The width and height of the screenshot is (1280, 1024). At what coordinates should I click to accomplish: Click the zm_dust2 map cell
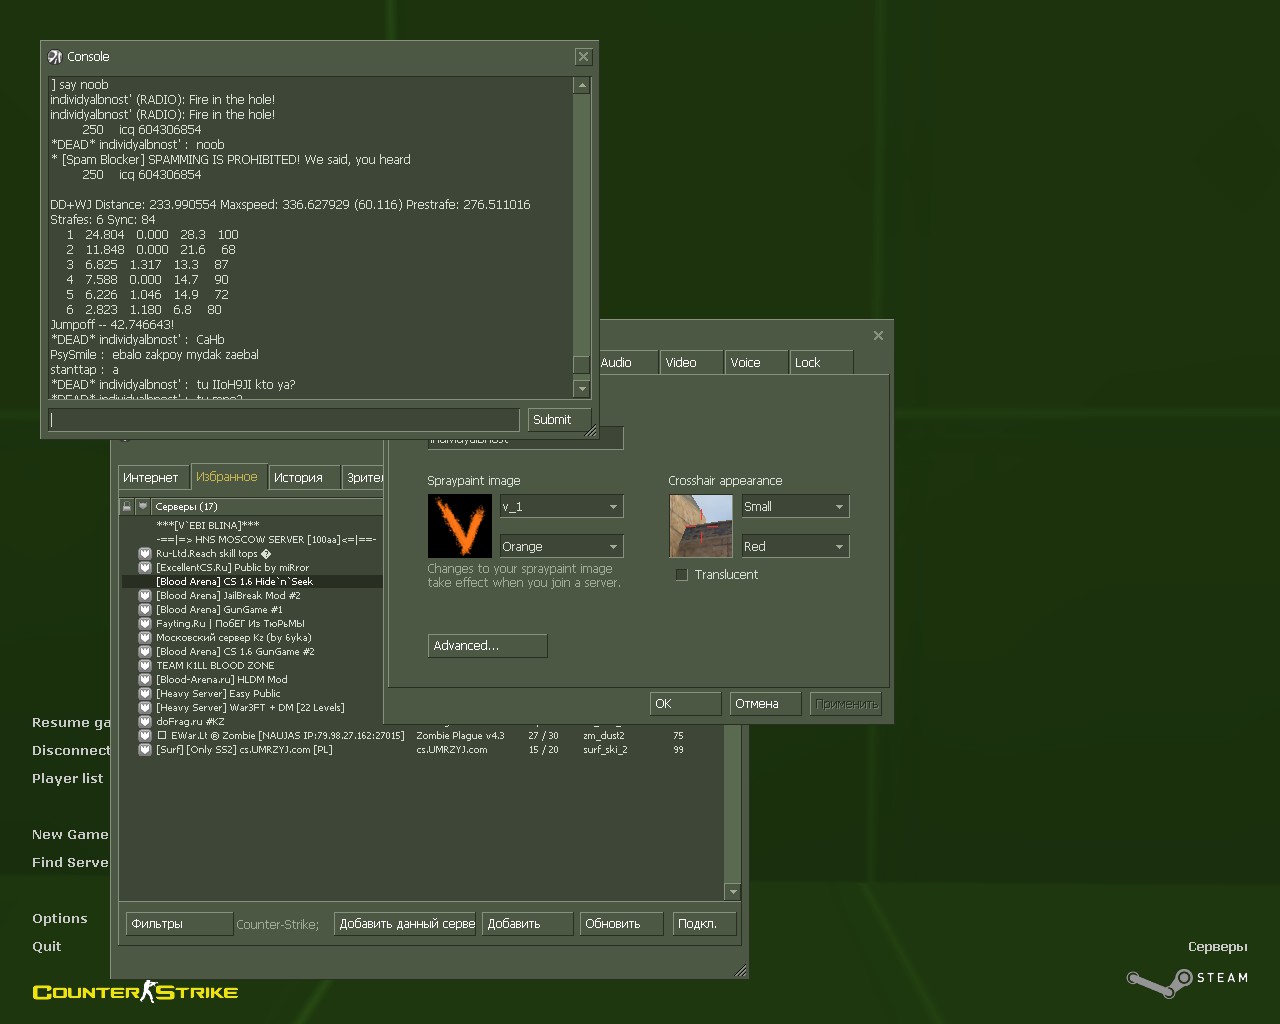click(604, 736)
